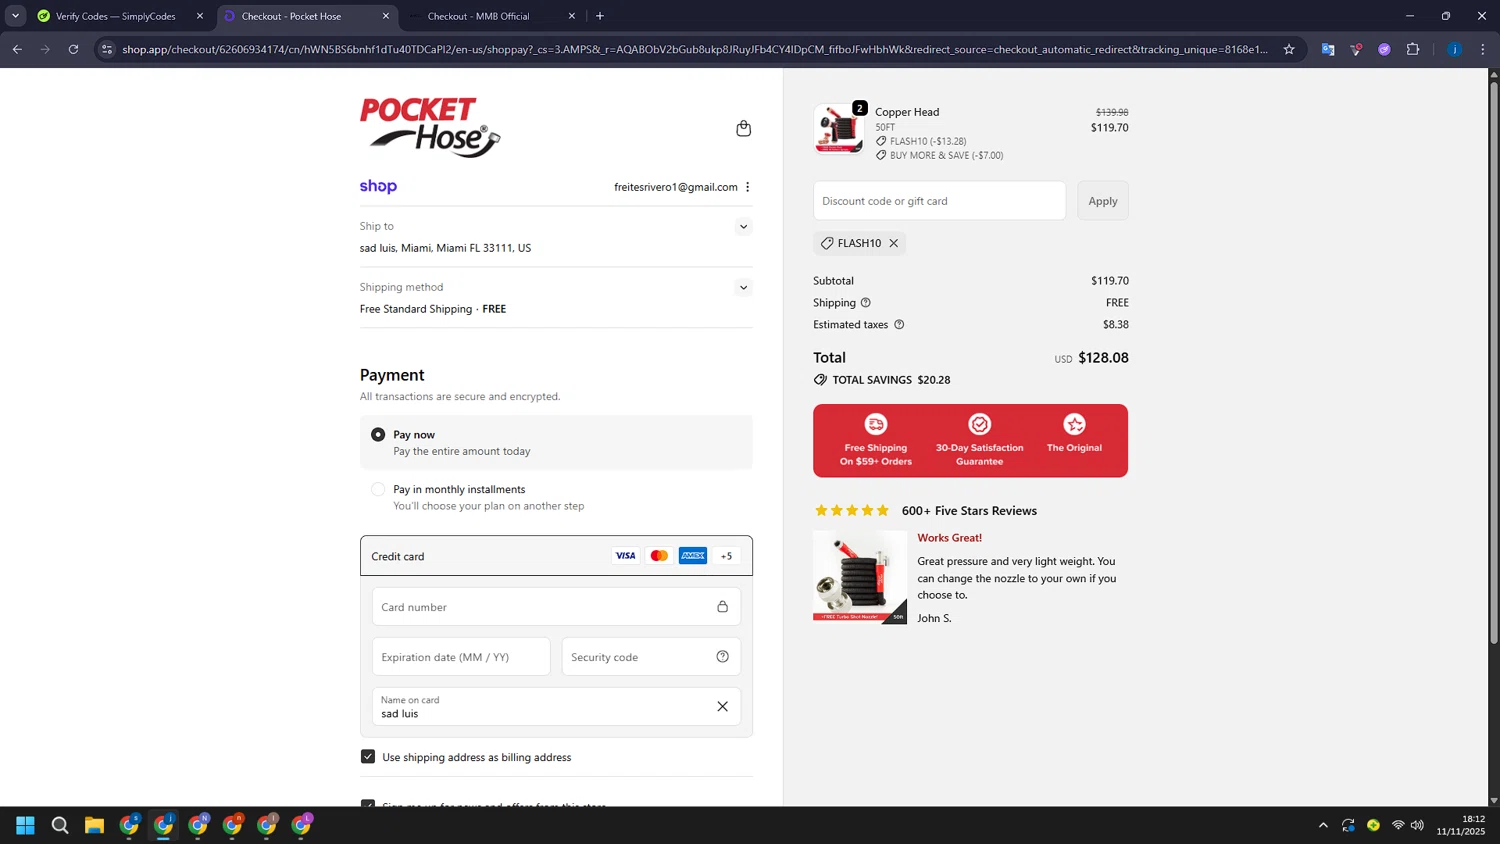
Task: Click the five star rating
Action: click(x=852, y=511)
